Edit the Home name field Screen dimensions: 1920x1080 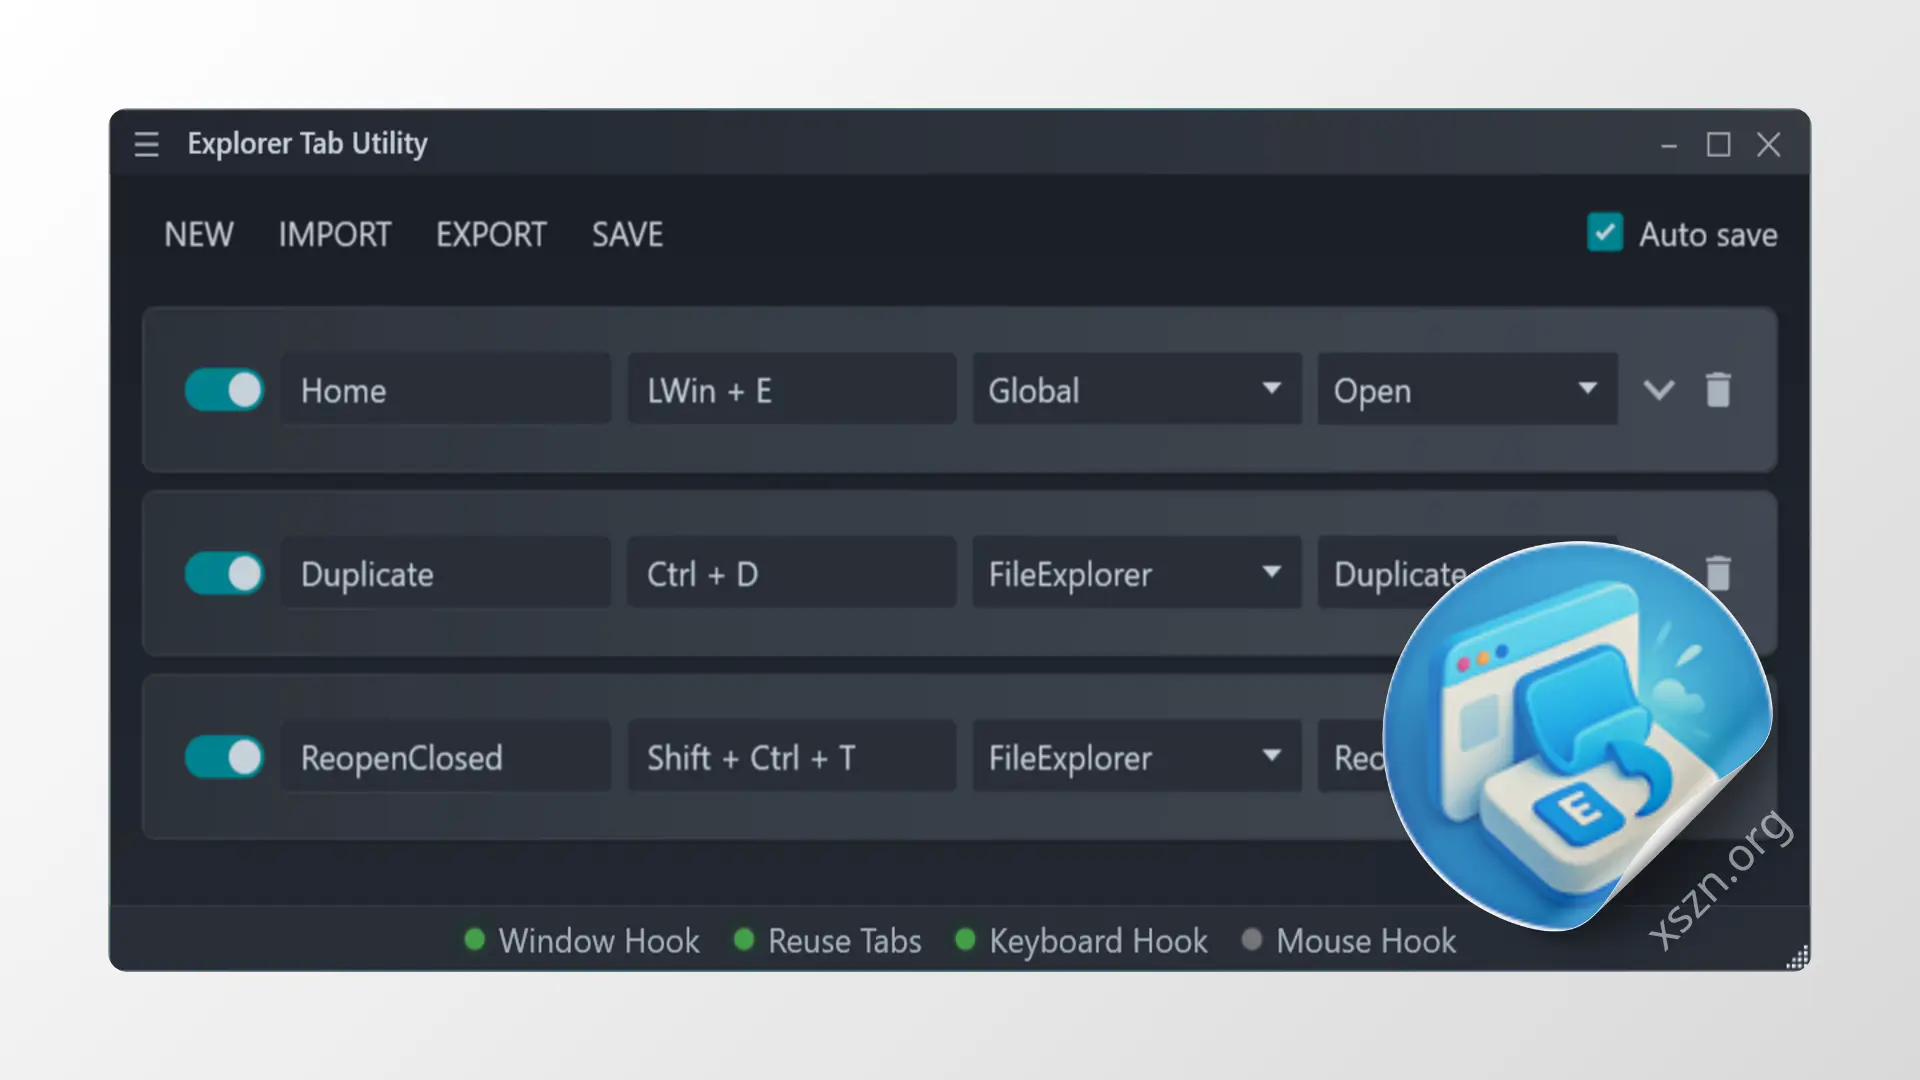click(x=446, y=389)
